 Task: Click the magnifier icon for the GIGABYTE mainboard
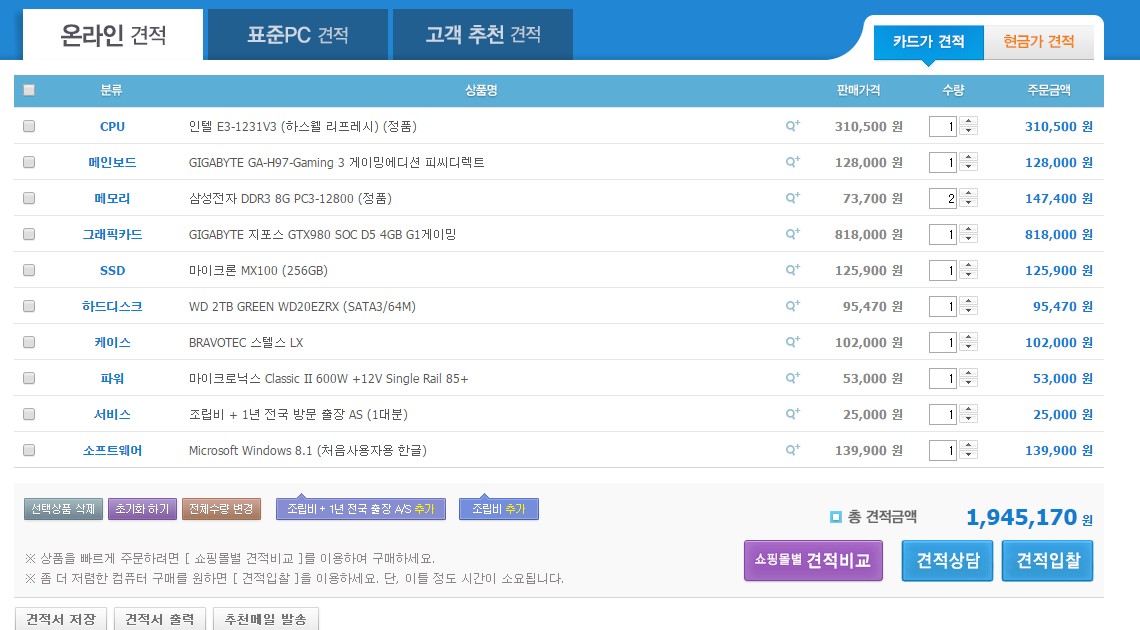click(x=792, y=162)
